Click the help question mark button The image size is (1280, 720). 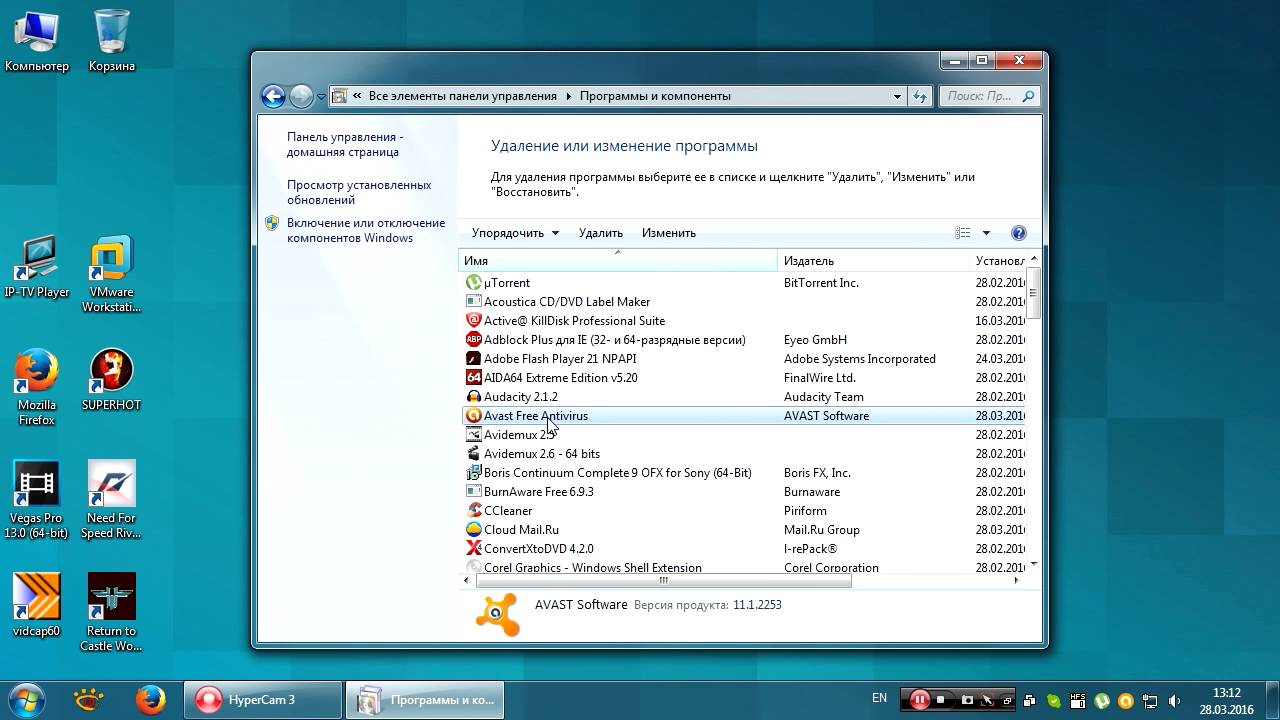1019,233
